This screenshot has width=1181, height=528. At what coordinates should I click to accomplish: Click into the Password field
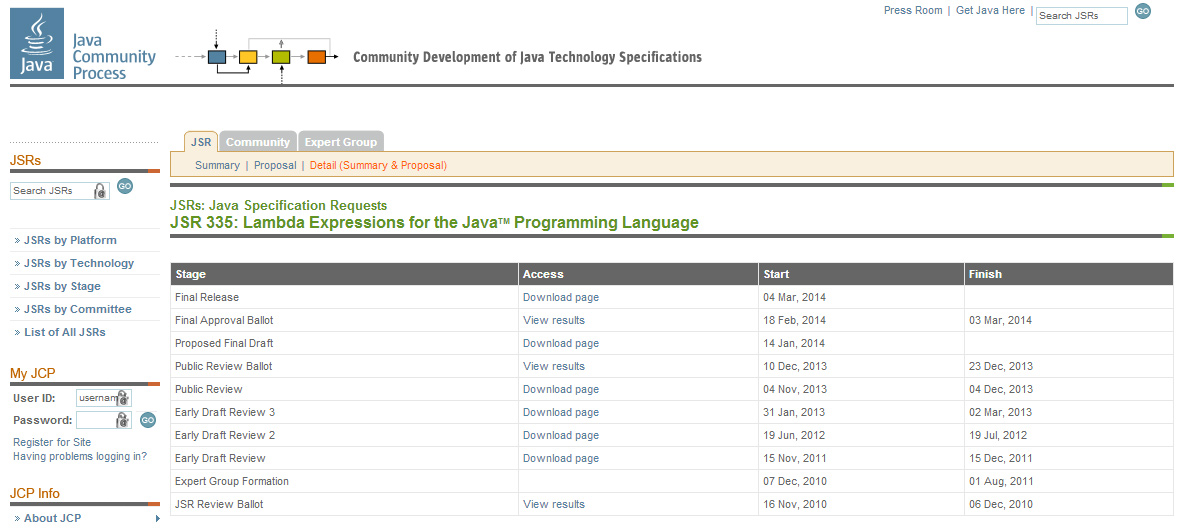(x=103, y=420)
